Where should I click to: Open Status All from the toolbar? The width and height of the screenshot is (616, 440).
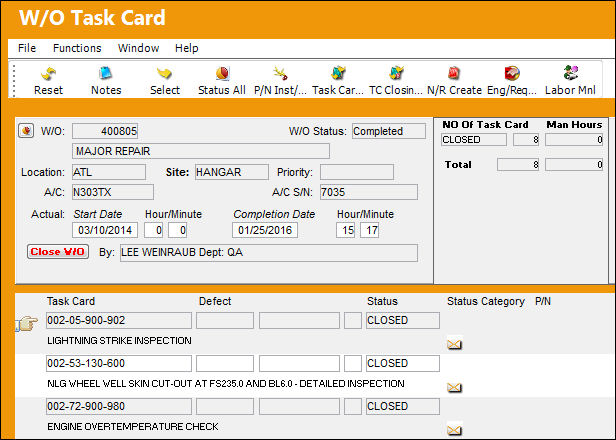tap(222, 74)
